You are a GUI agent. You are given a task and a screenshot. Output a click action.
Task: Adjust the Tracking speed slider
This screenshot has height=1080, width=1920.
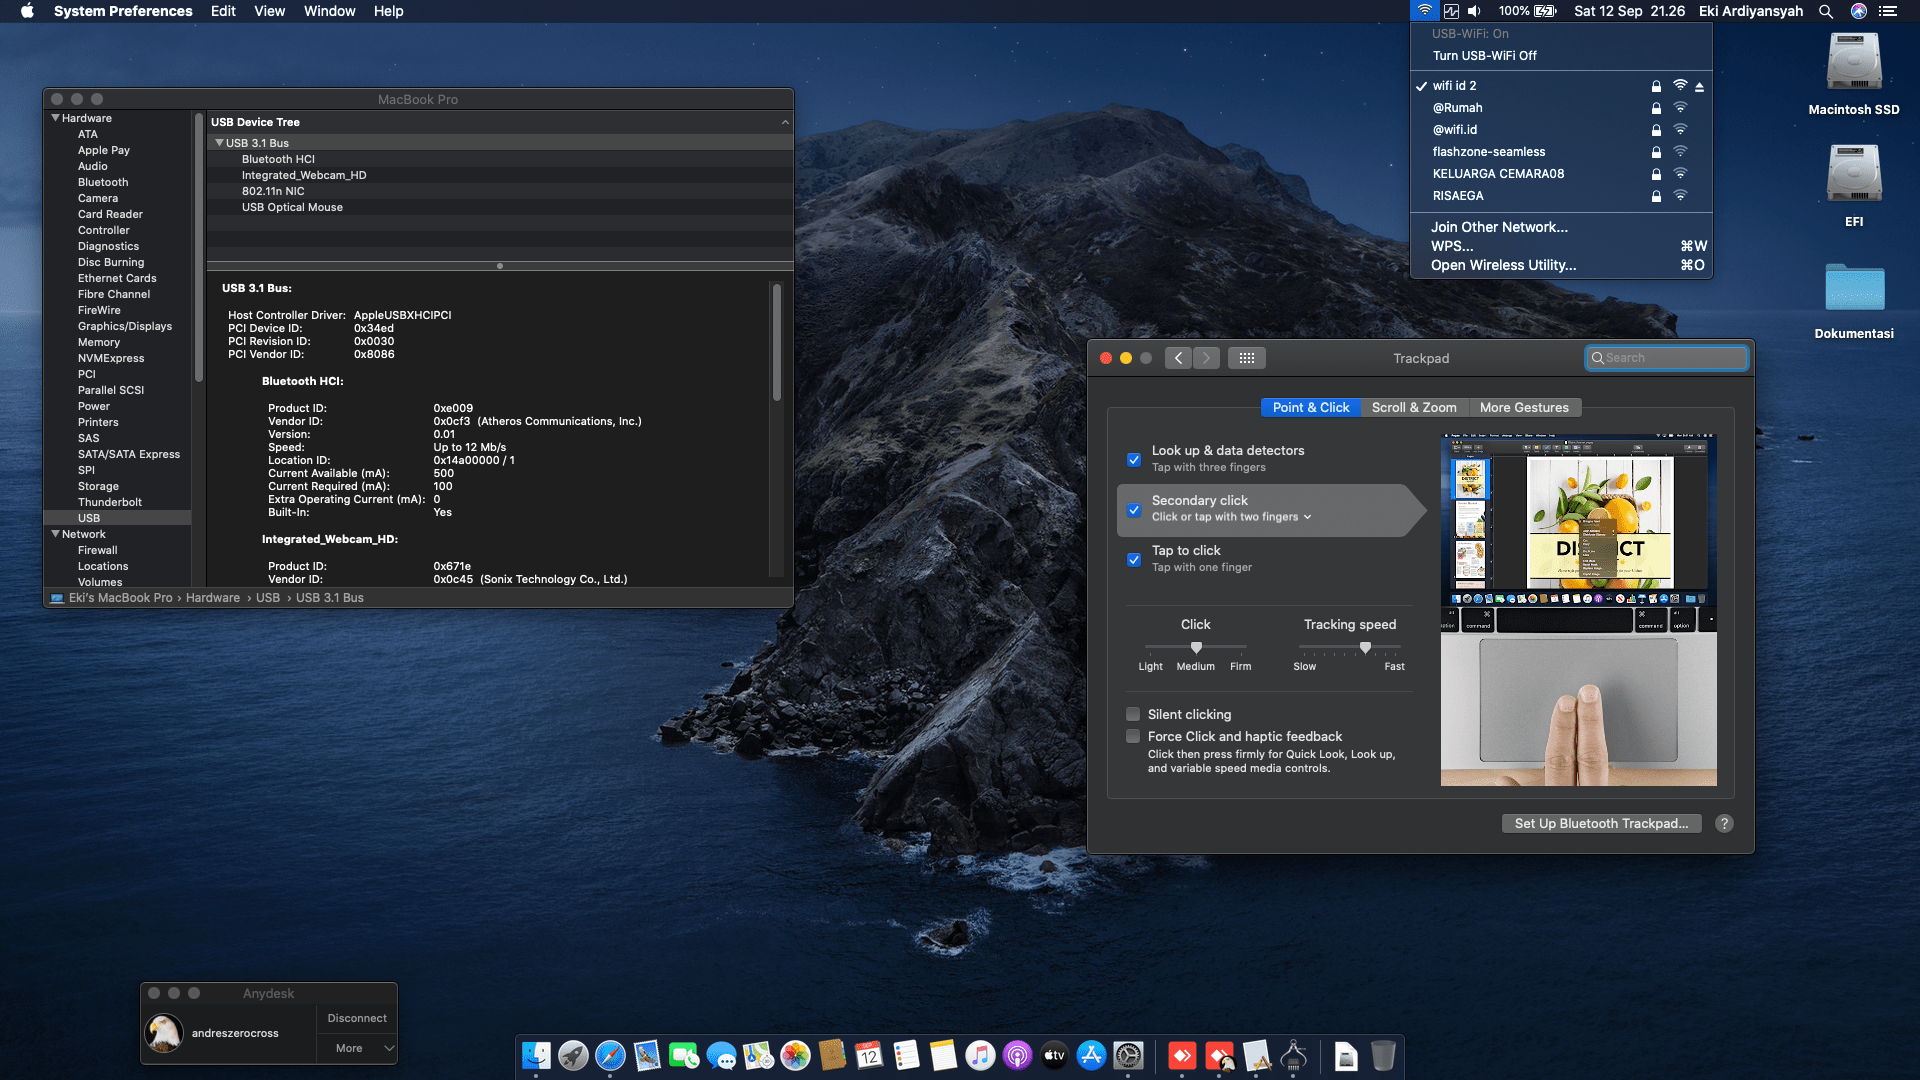[x=1365, y=648]
